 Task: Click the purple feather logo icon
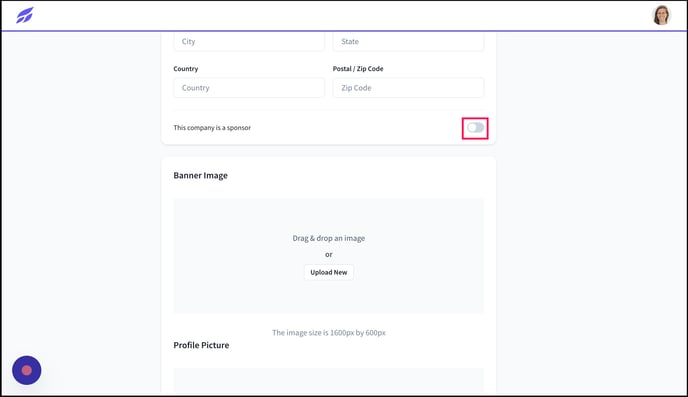pos(25,15)
